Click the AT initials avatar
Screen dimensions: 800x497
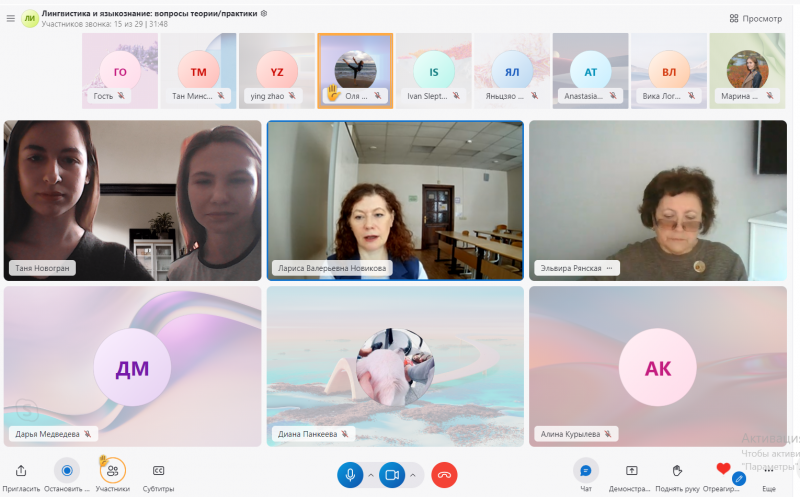590,71
